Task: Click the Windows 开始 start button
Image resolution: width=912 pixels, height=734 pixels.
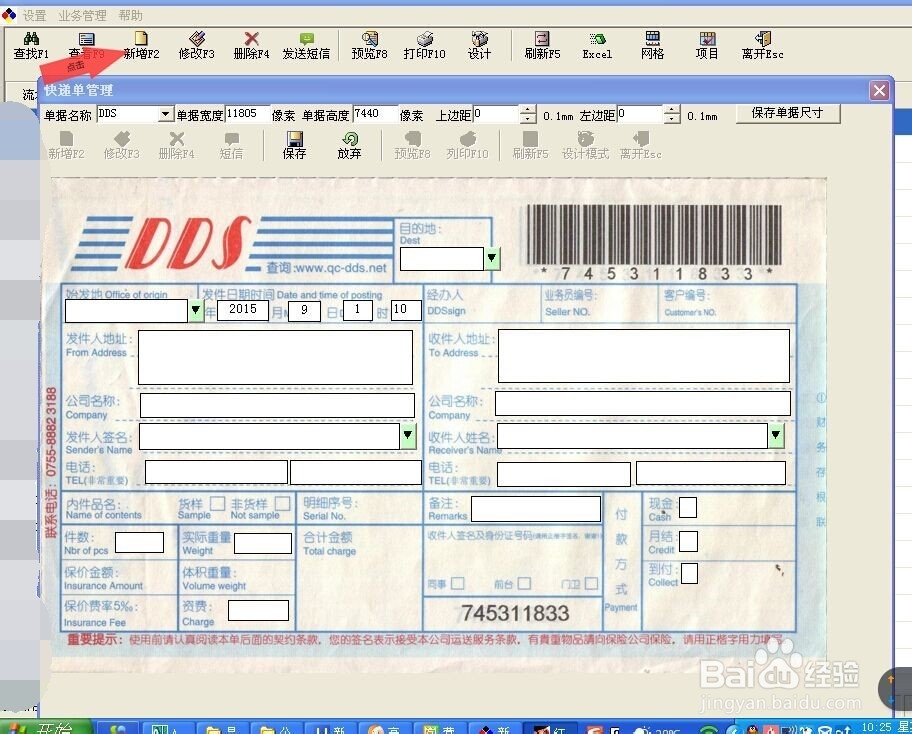Action: (45, 727)
